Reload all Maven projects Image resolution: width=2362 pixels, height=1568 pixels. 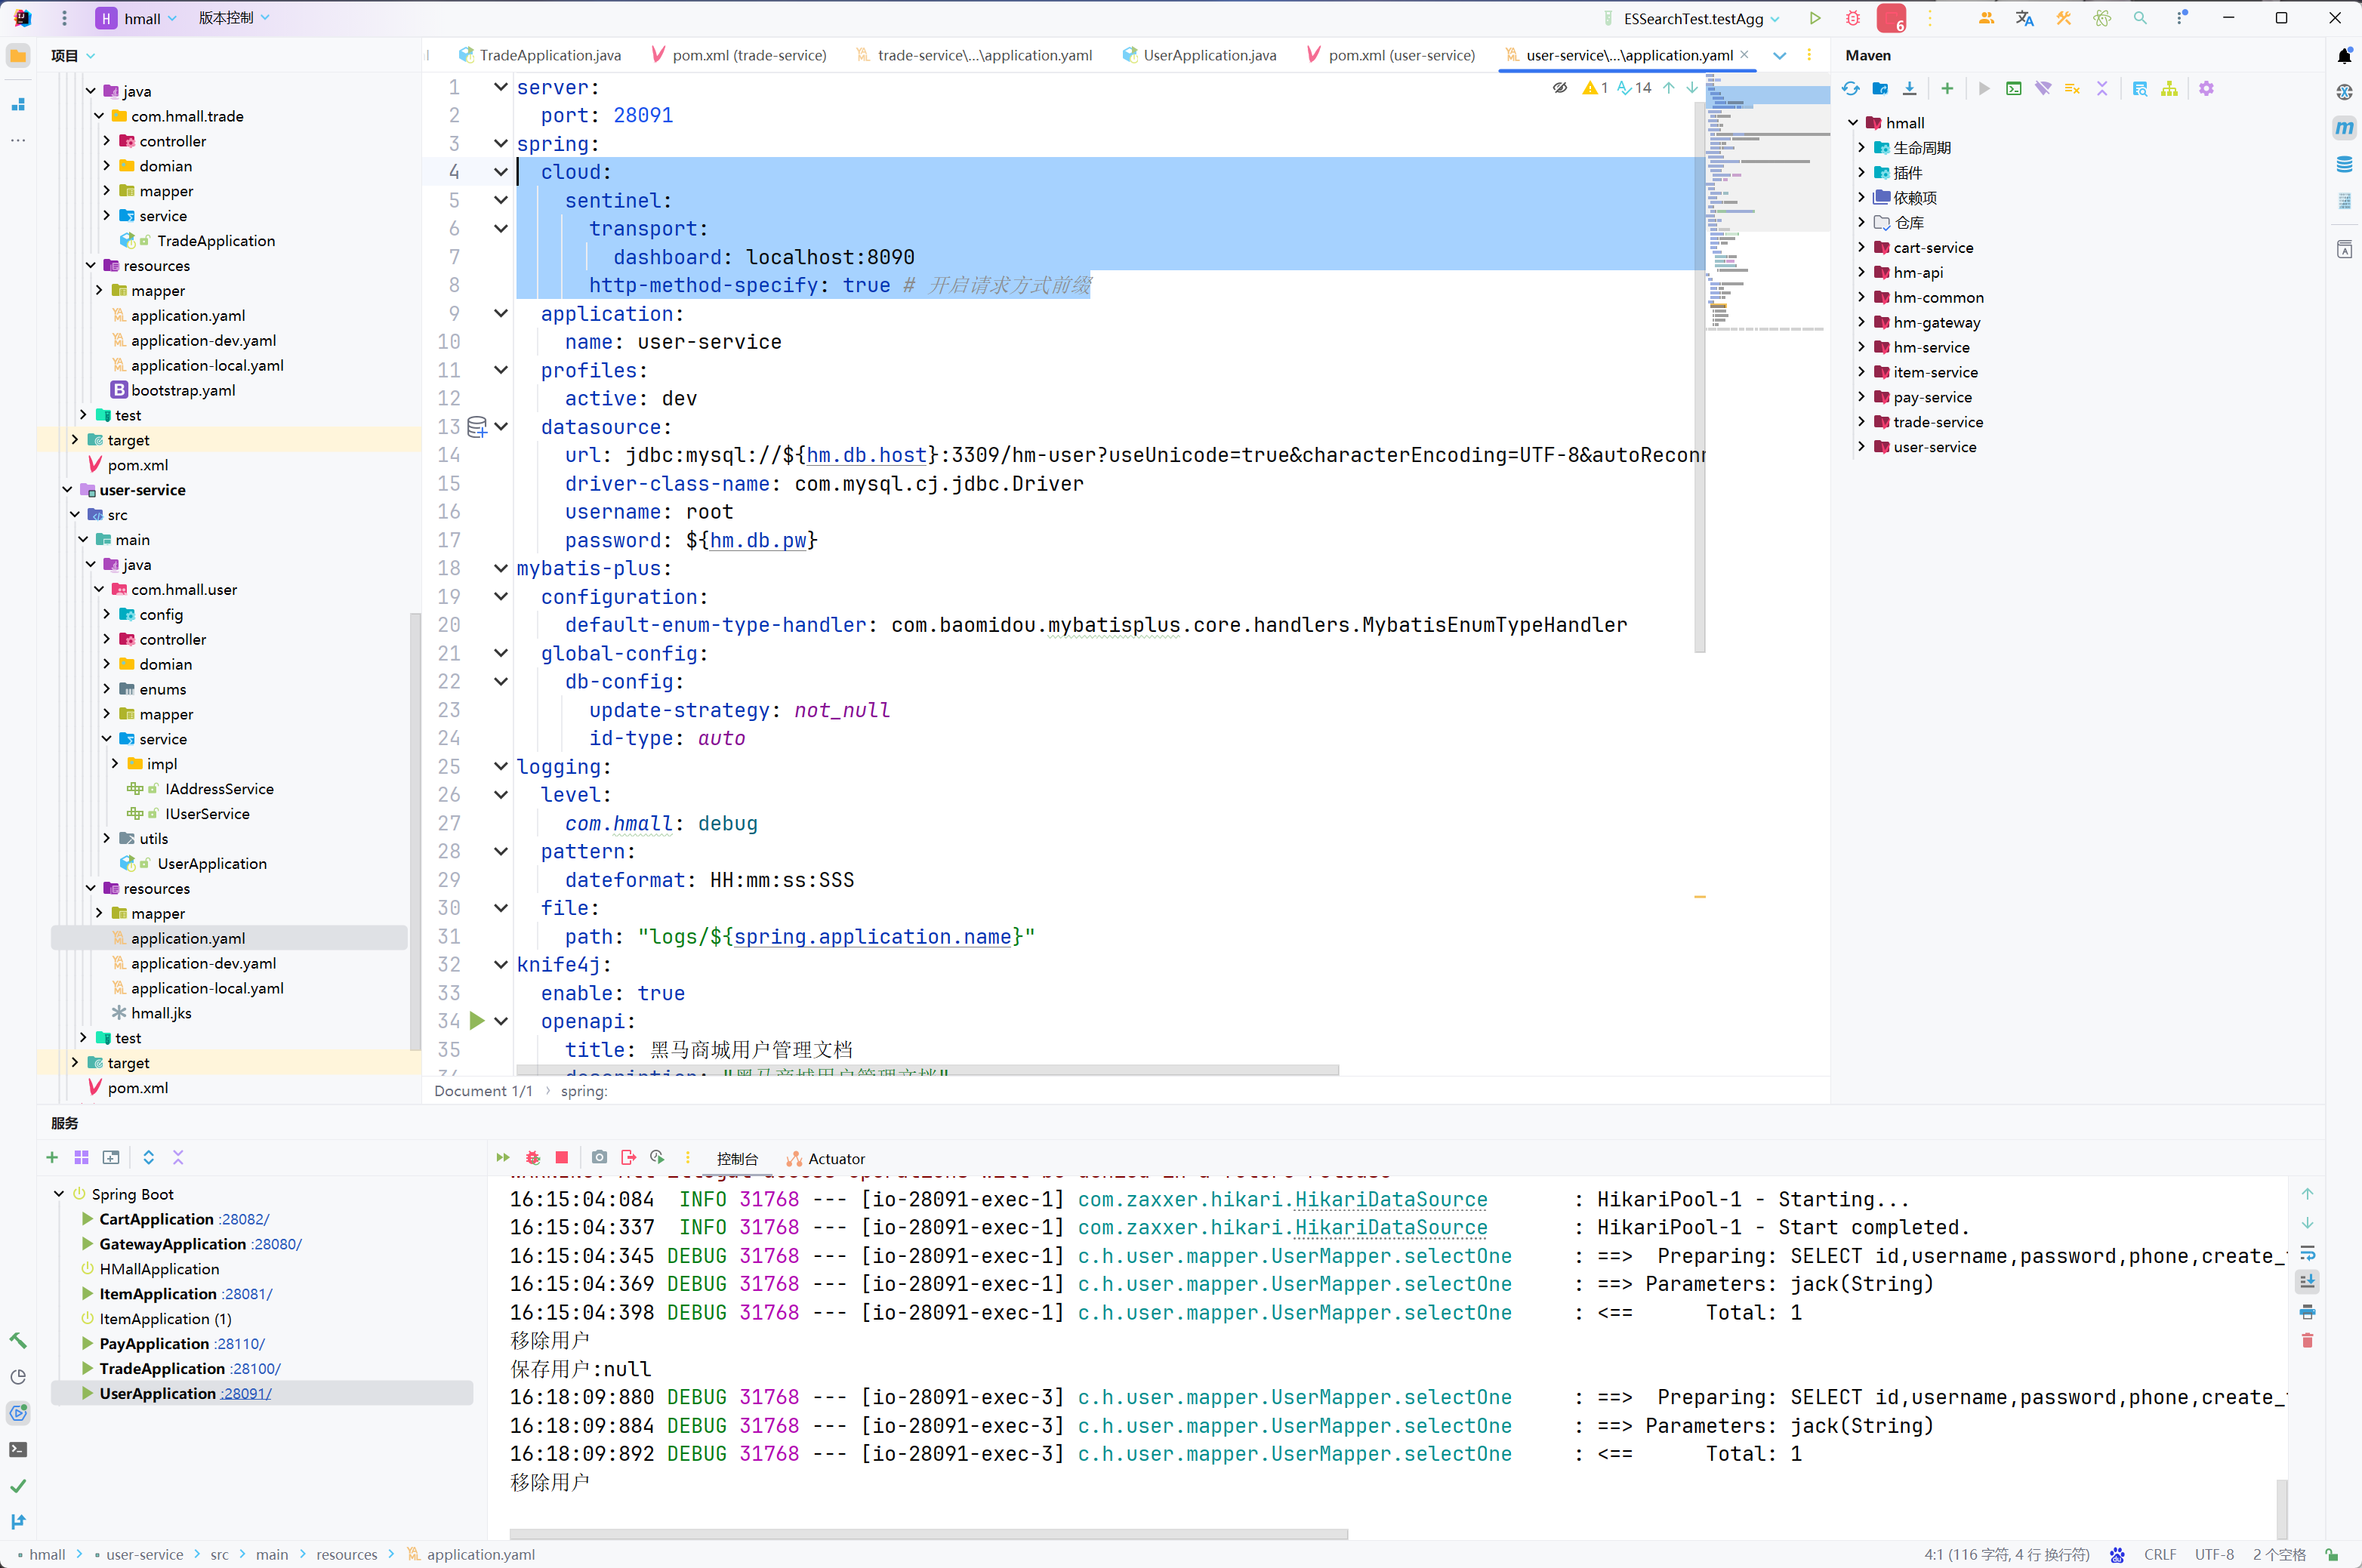click(x=1850, y=89)
